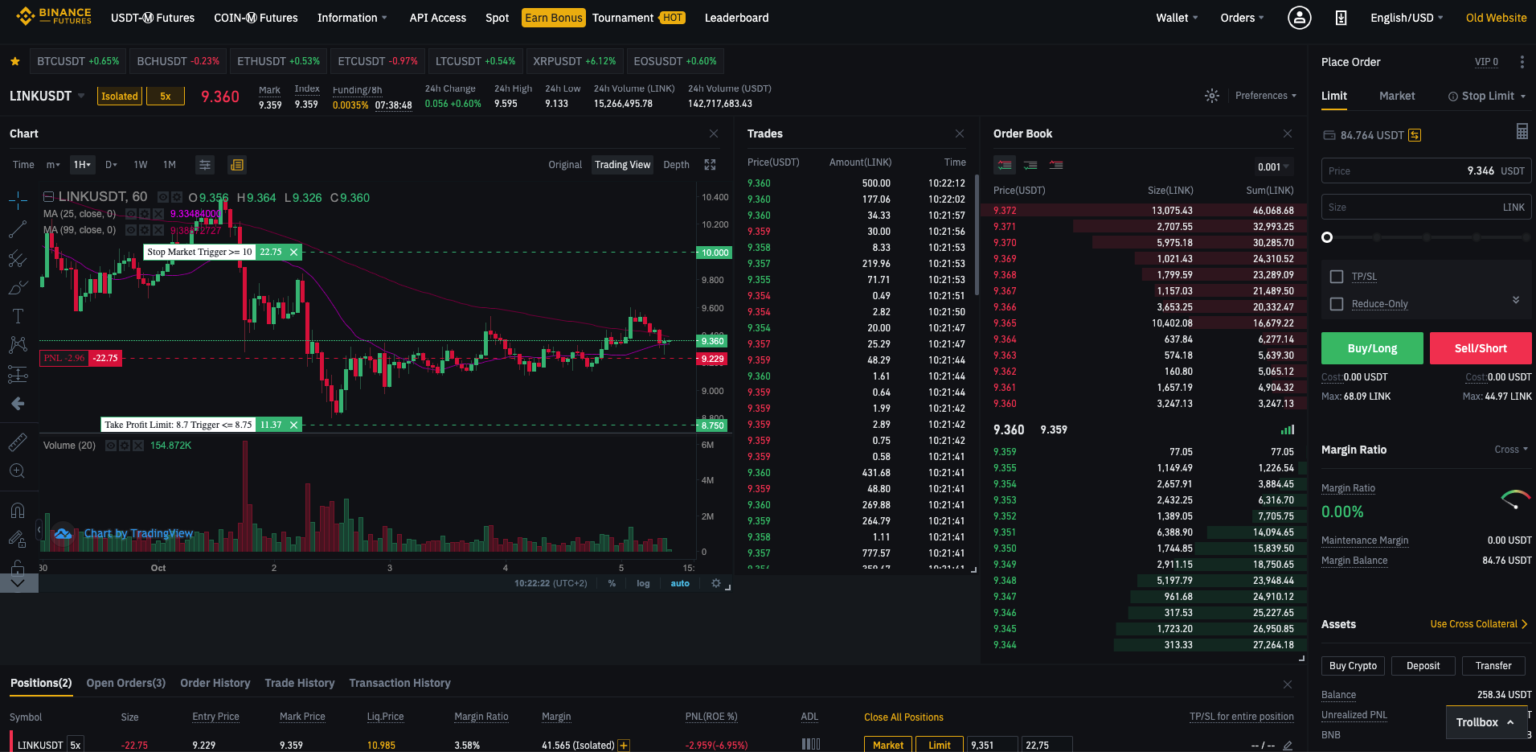Check the Reduce-Only option
Viewport: 1536px width, 752px height.
pyautogui.click(x=1336, y=304)
